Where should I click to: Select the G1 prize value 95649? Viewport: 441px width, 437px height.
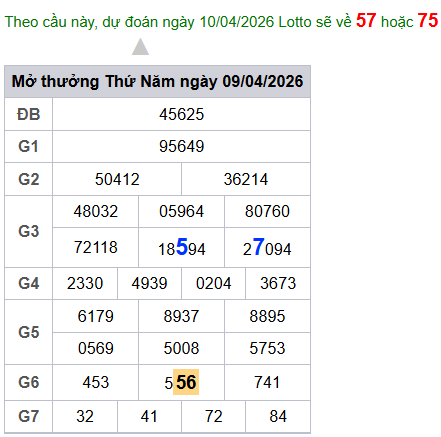(181, 146)
